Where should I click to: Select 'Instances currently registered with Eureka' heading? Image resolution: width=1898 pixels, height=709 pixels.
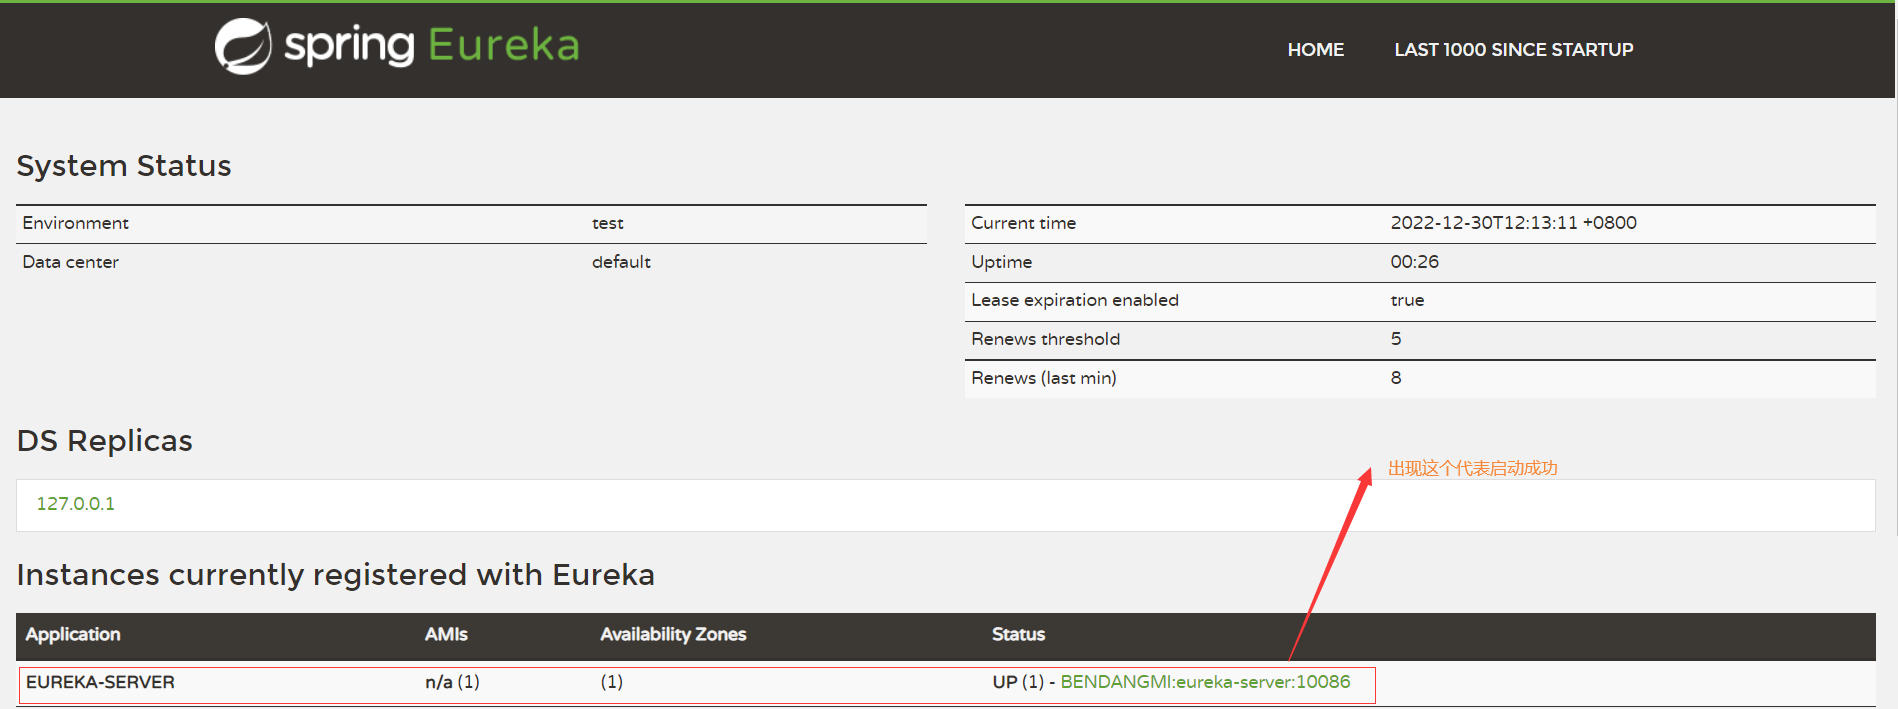(336, 575)
